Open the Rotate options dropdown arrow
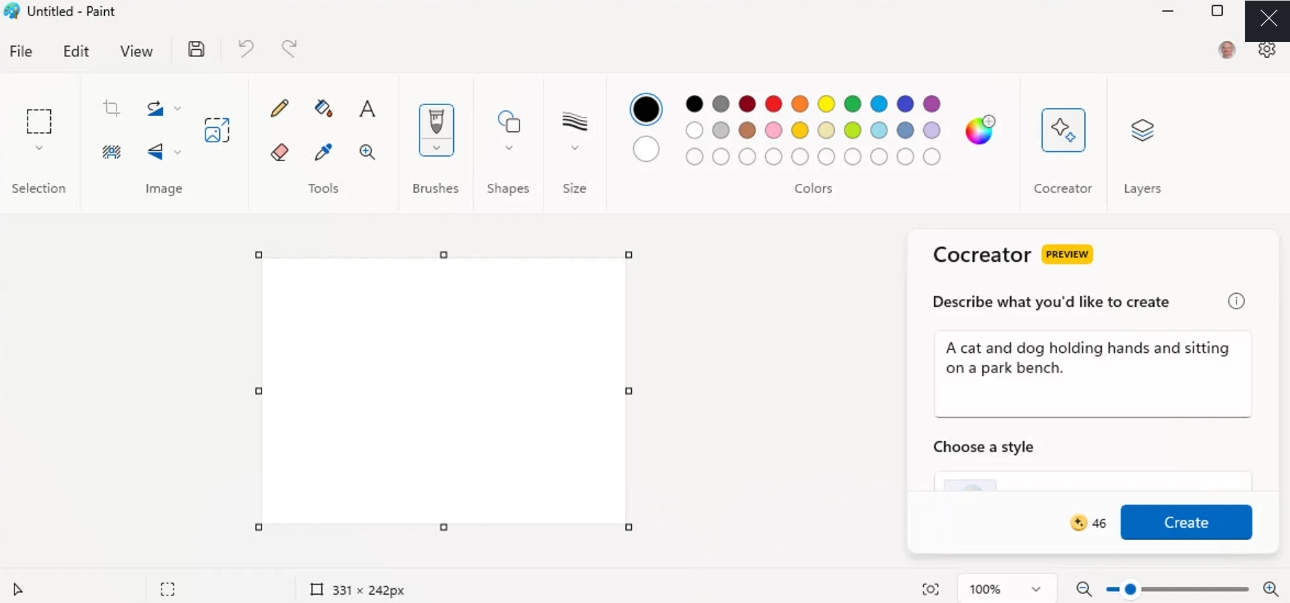This screenshot has height=603, width=1290. click(178, 108)
